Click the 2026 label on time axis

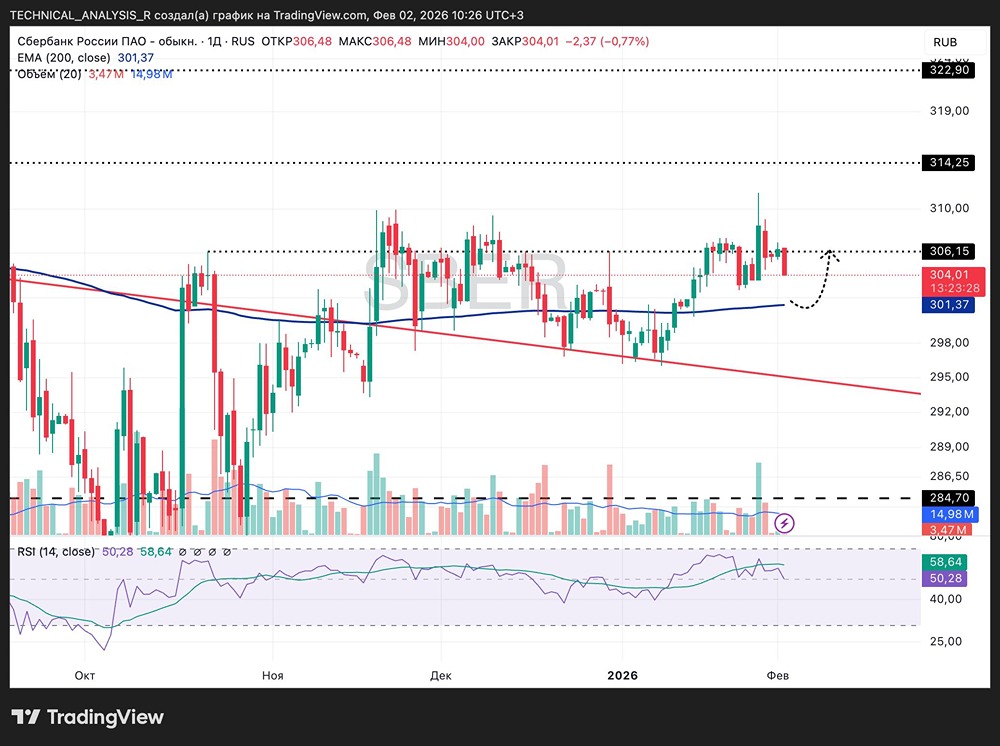[622, 675]
